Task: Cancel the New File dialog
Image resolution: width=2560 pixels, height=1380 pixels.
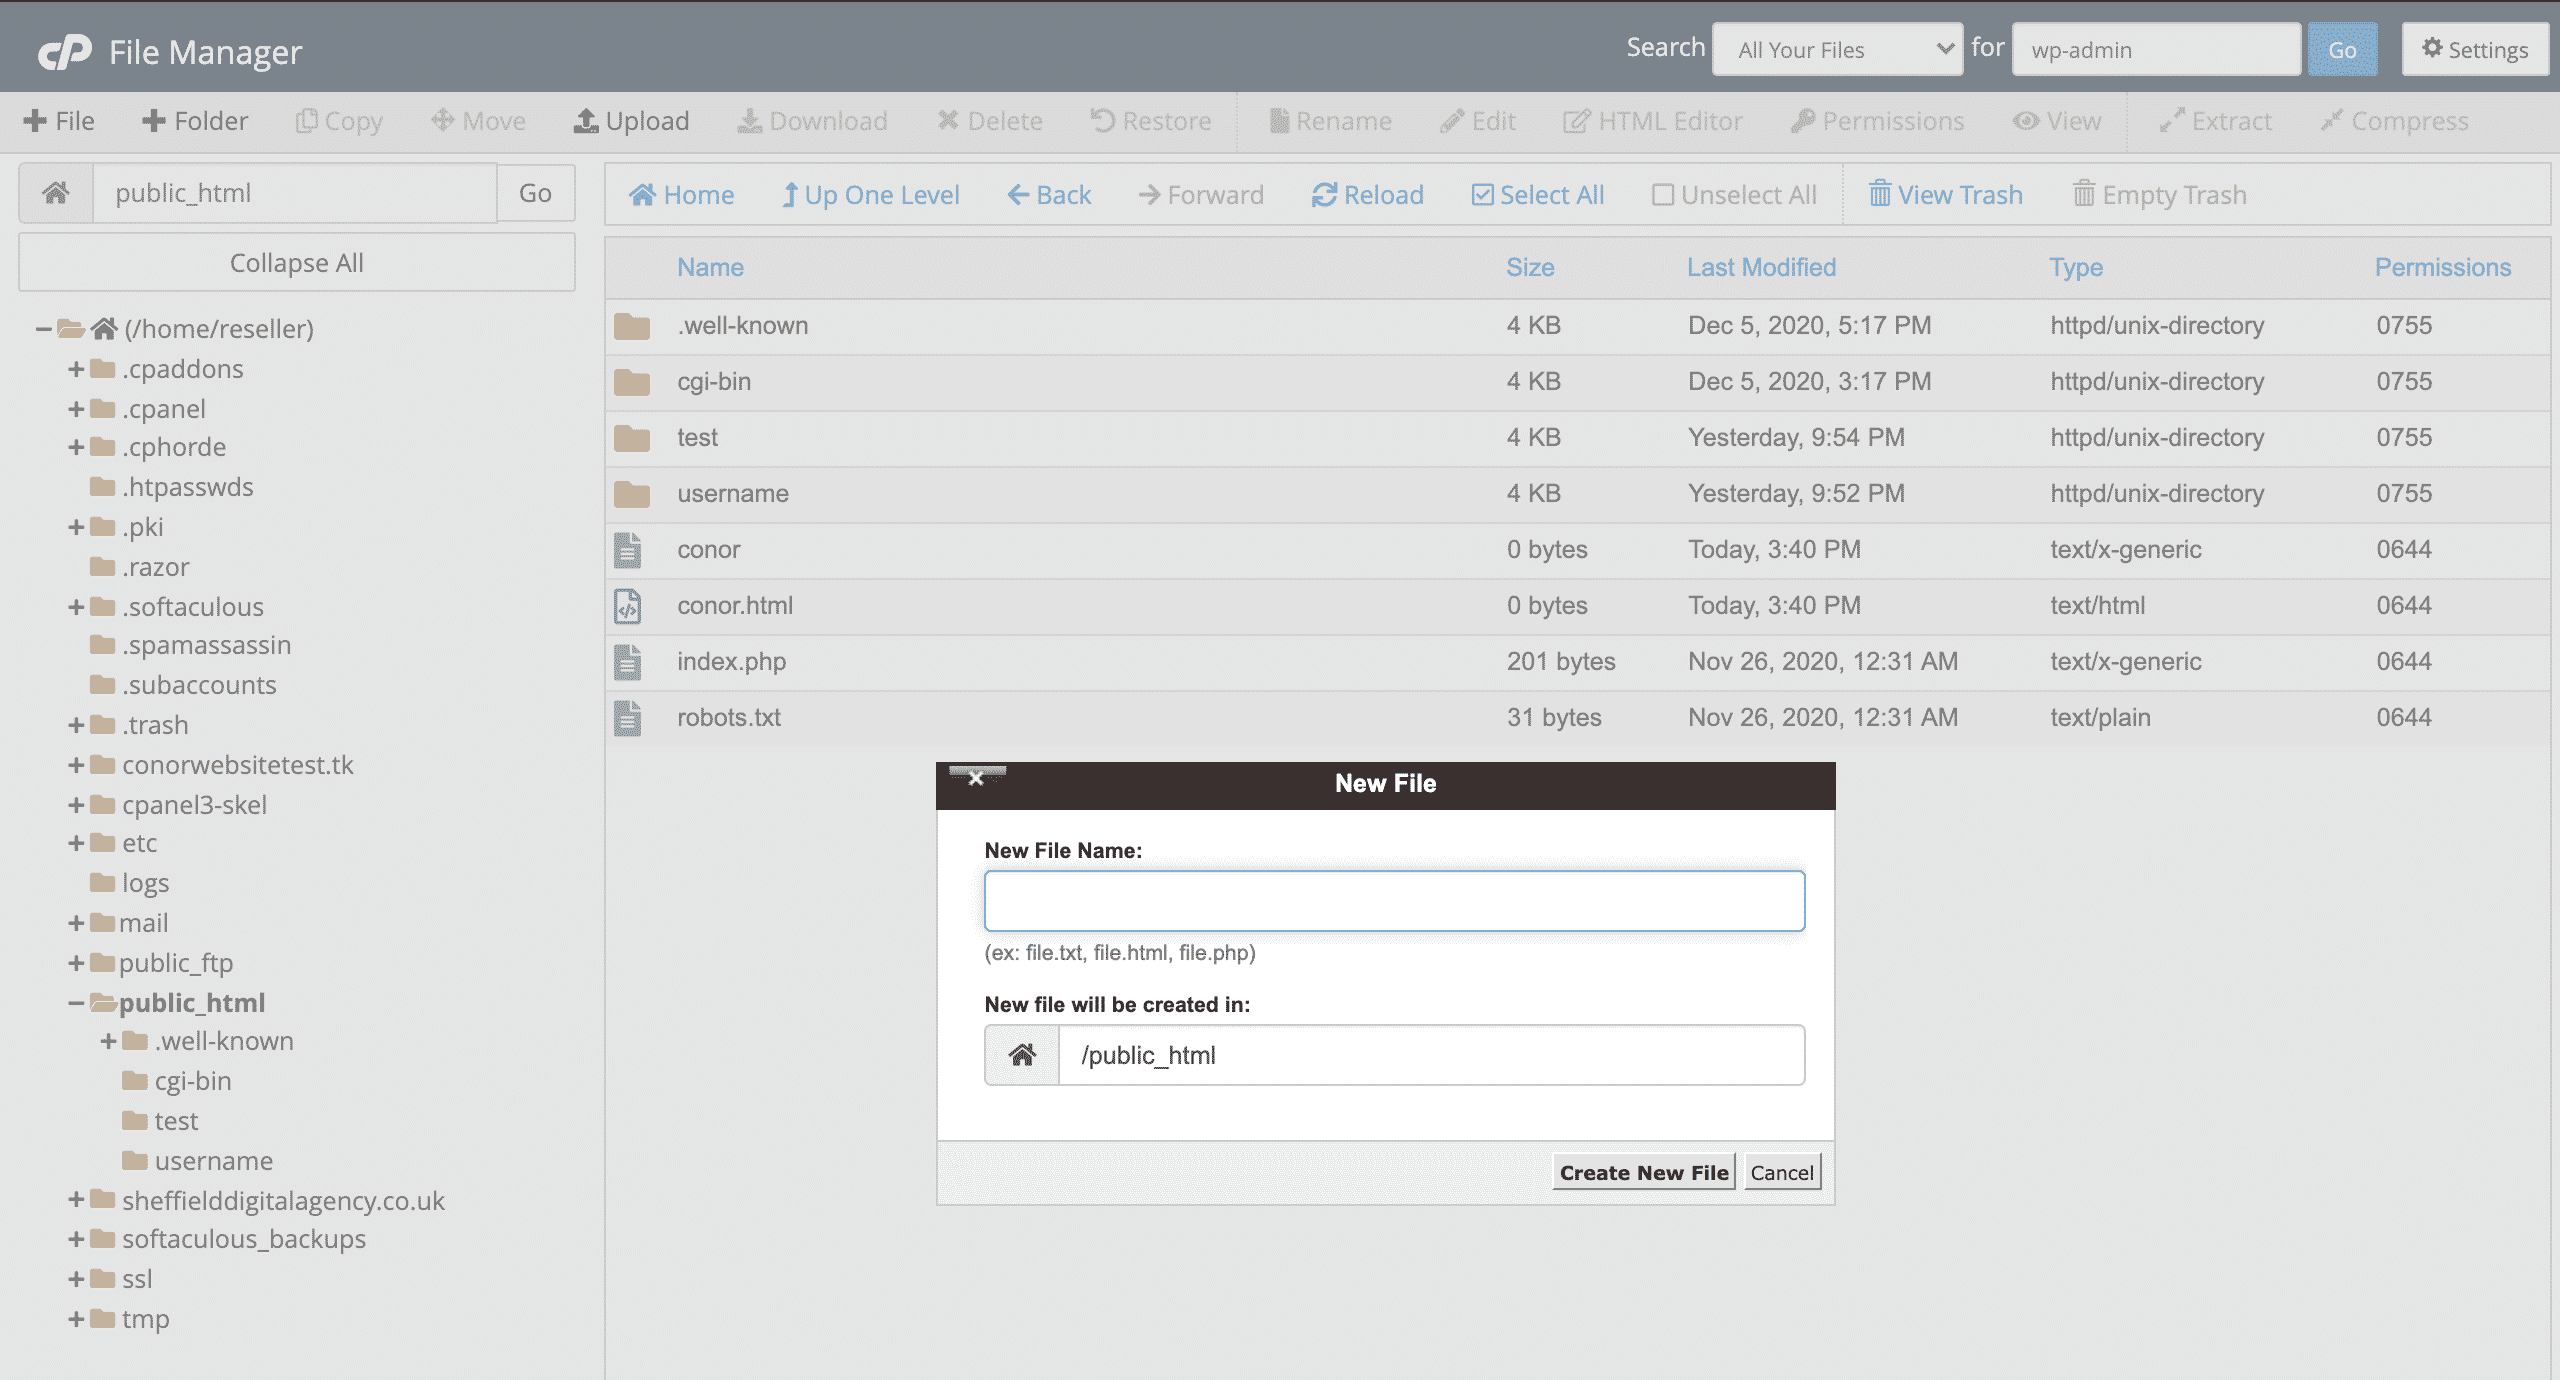Action: point(1782,1172)
